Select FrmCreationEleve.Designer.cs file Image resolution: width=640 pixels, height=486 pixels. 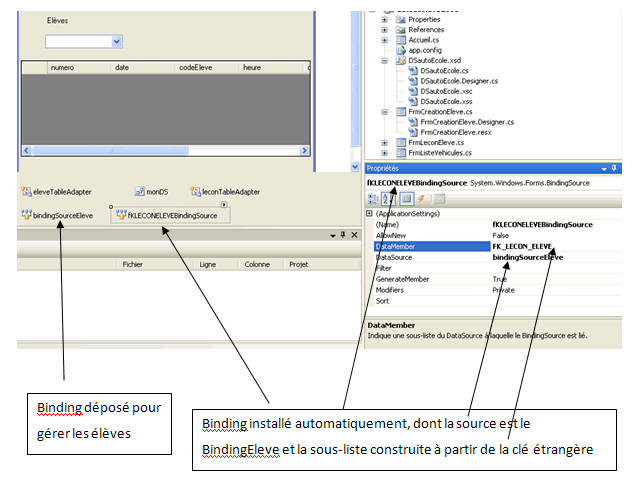[466, 122]
